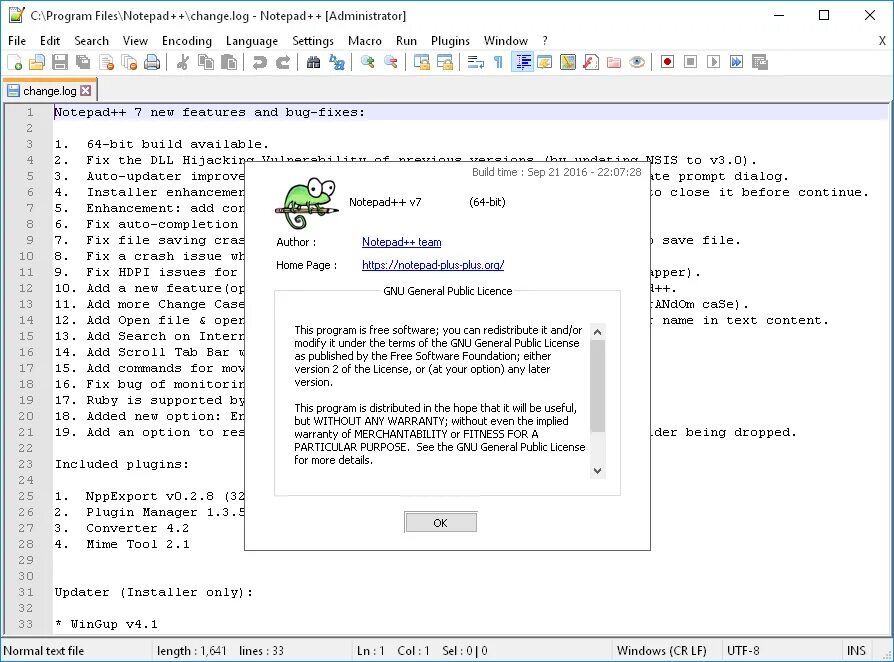894x662 pixels.
Task: Click the macro Playback icon
Action: [x=713, y=62]
